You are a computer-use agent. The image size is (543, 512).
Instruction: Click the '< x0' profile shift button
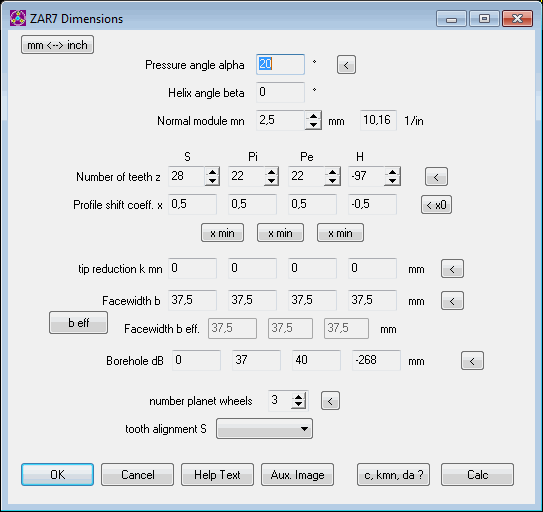[x=436, y=205]
